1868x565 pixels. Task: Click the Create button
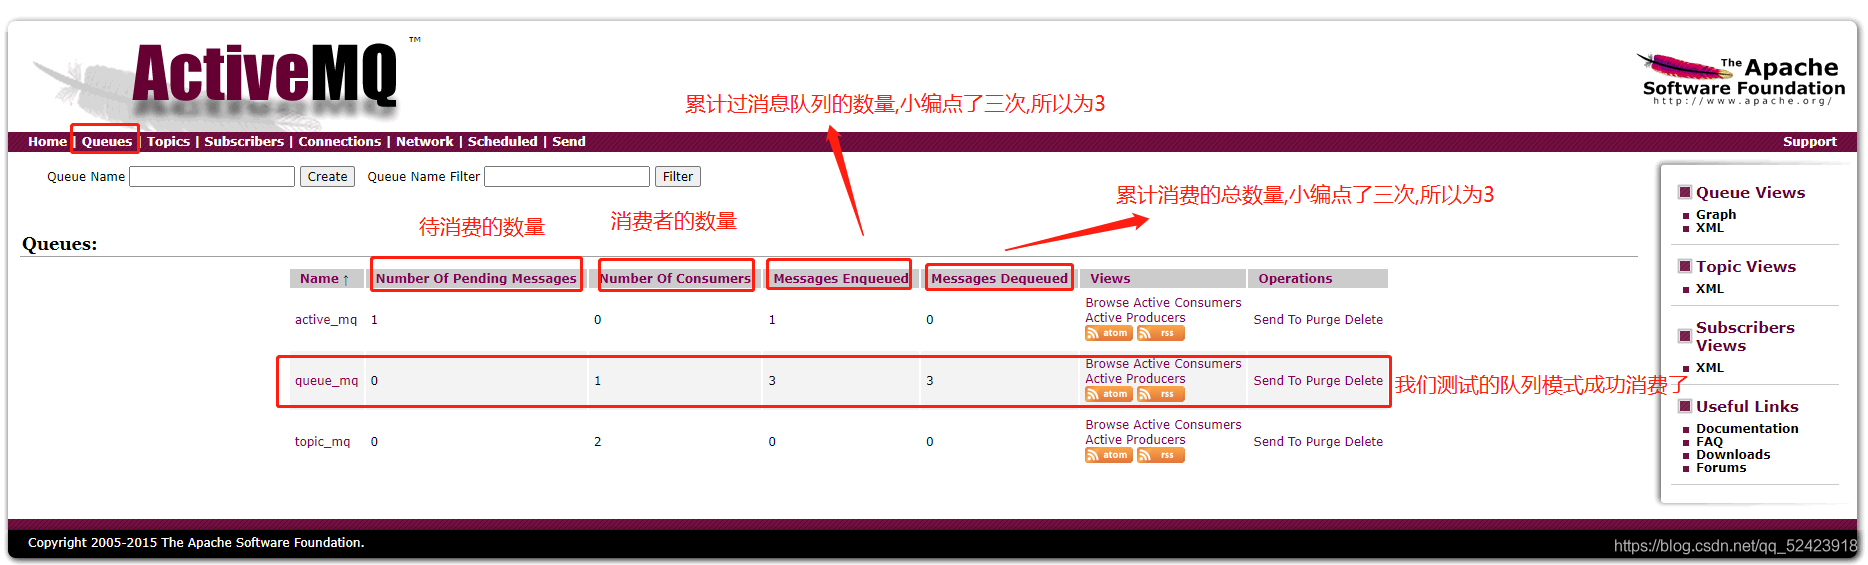(x=327, y=177)
